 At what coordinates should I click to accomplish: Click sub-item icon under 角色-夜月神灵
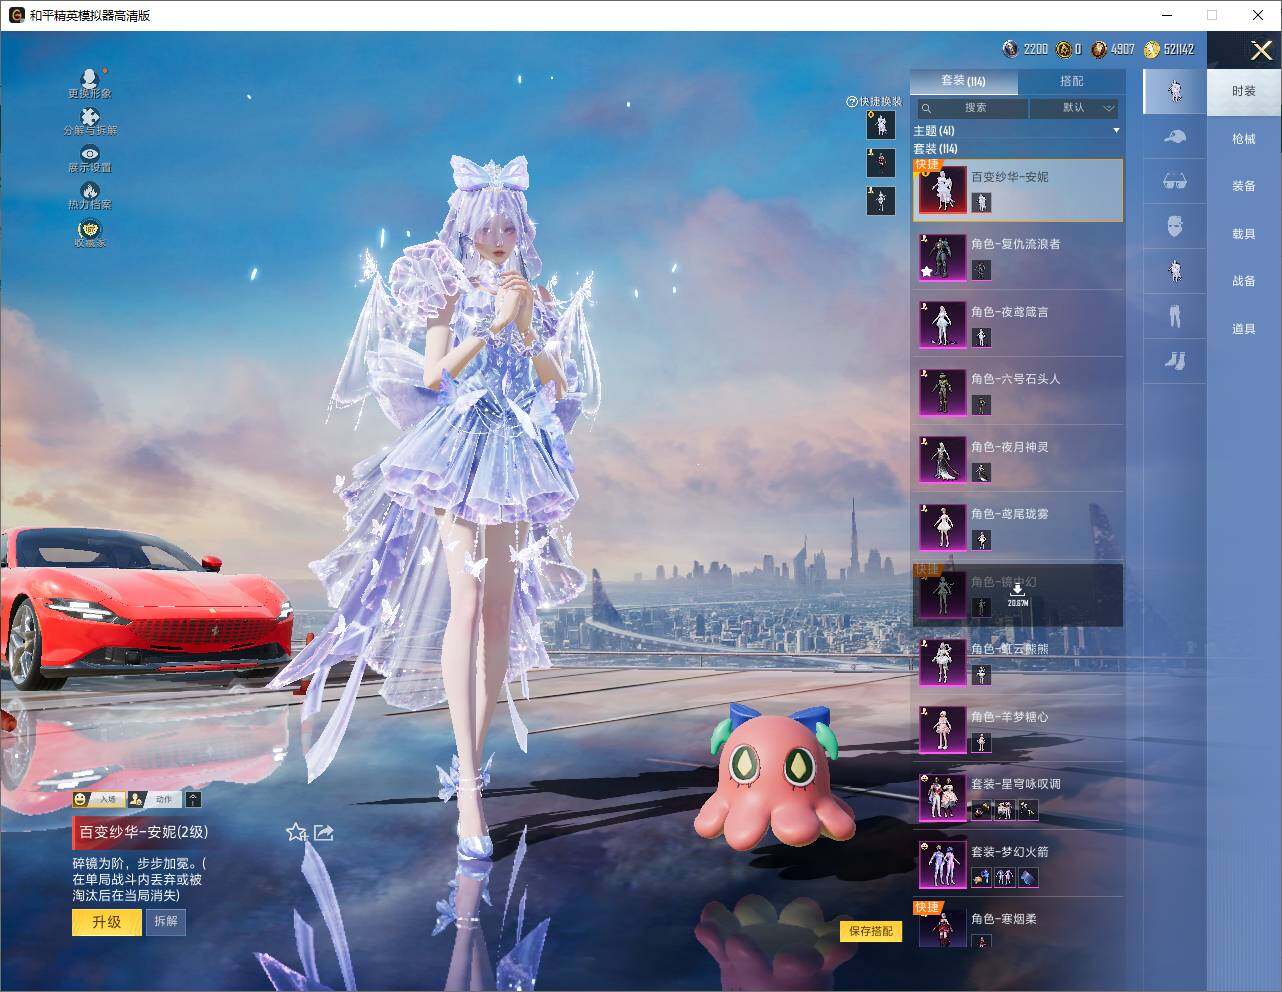point(981,472)
